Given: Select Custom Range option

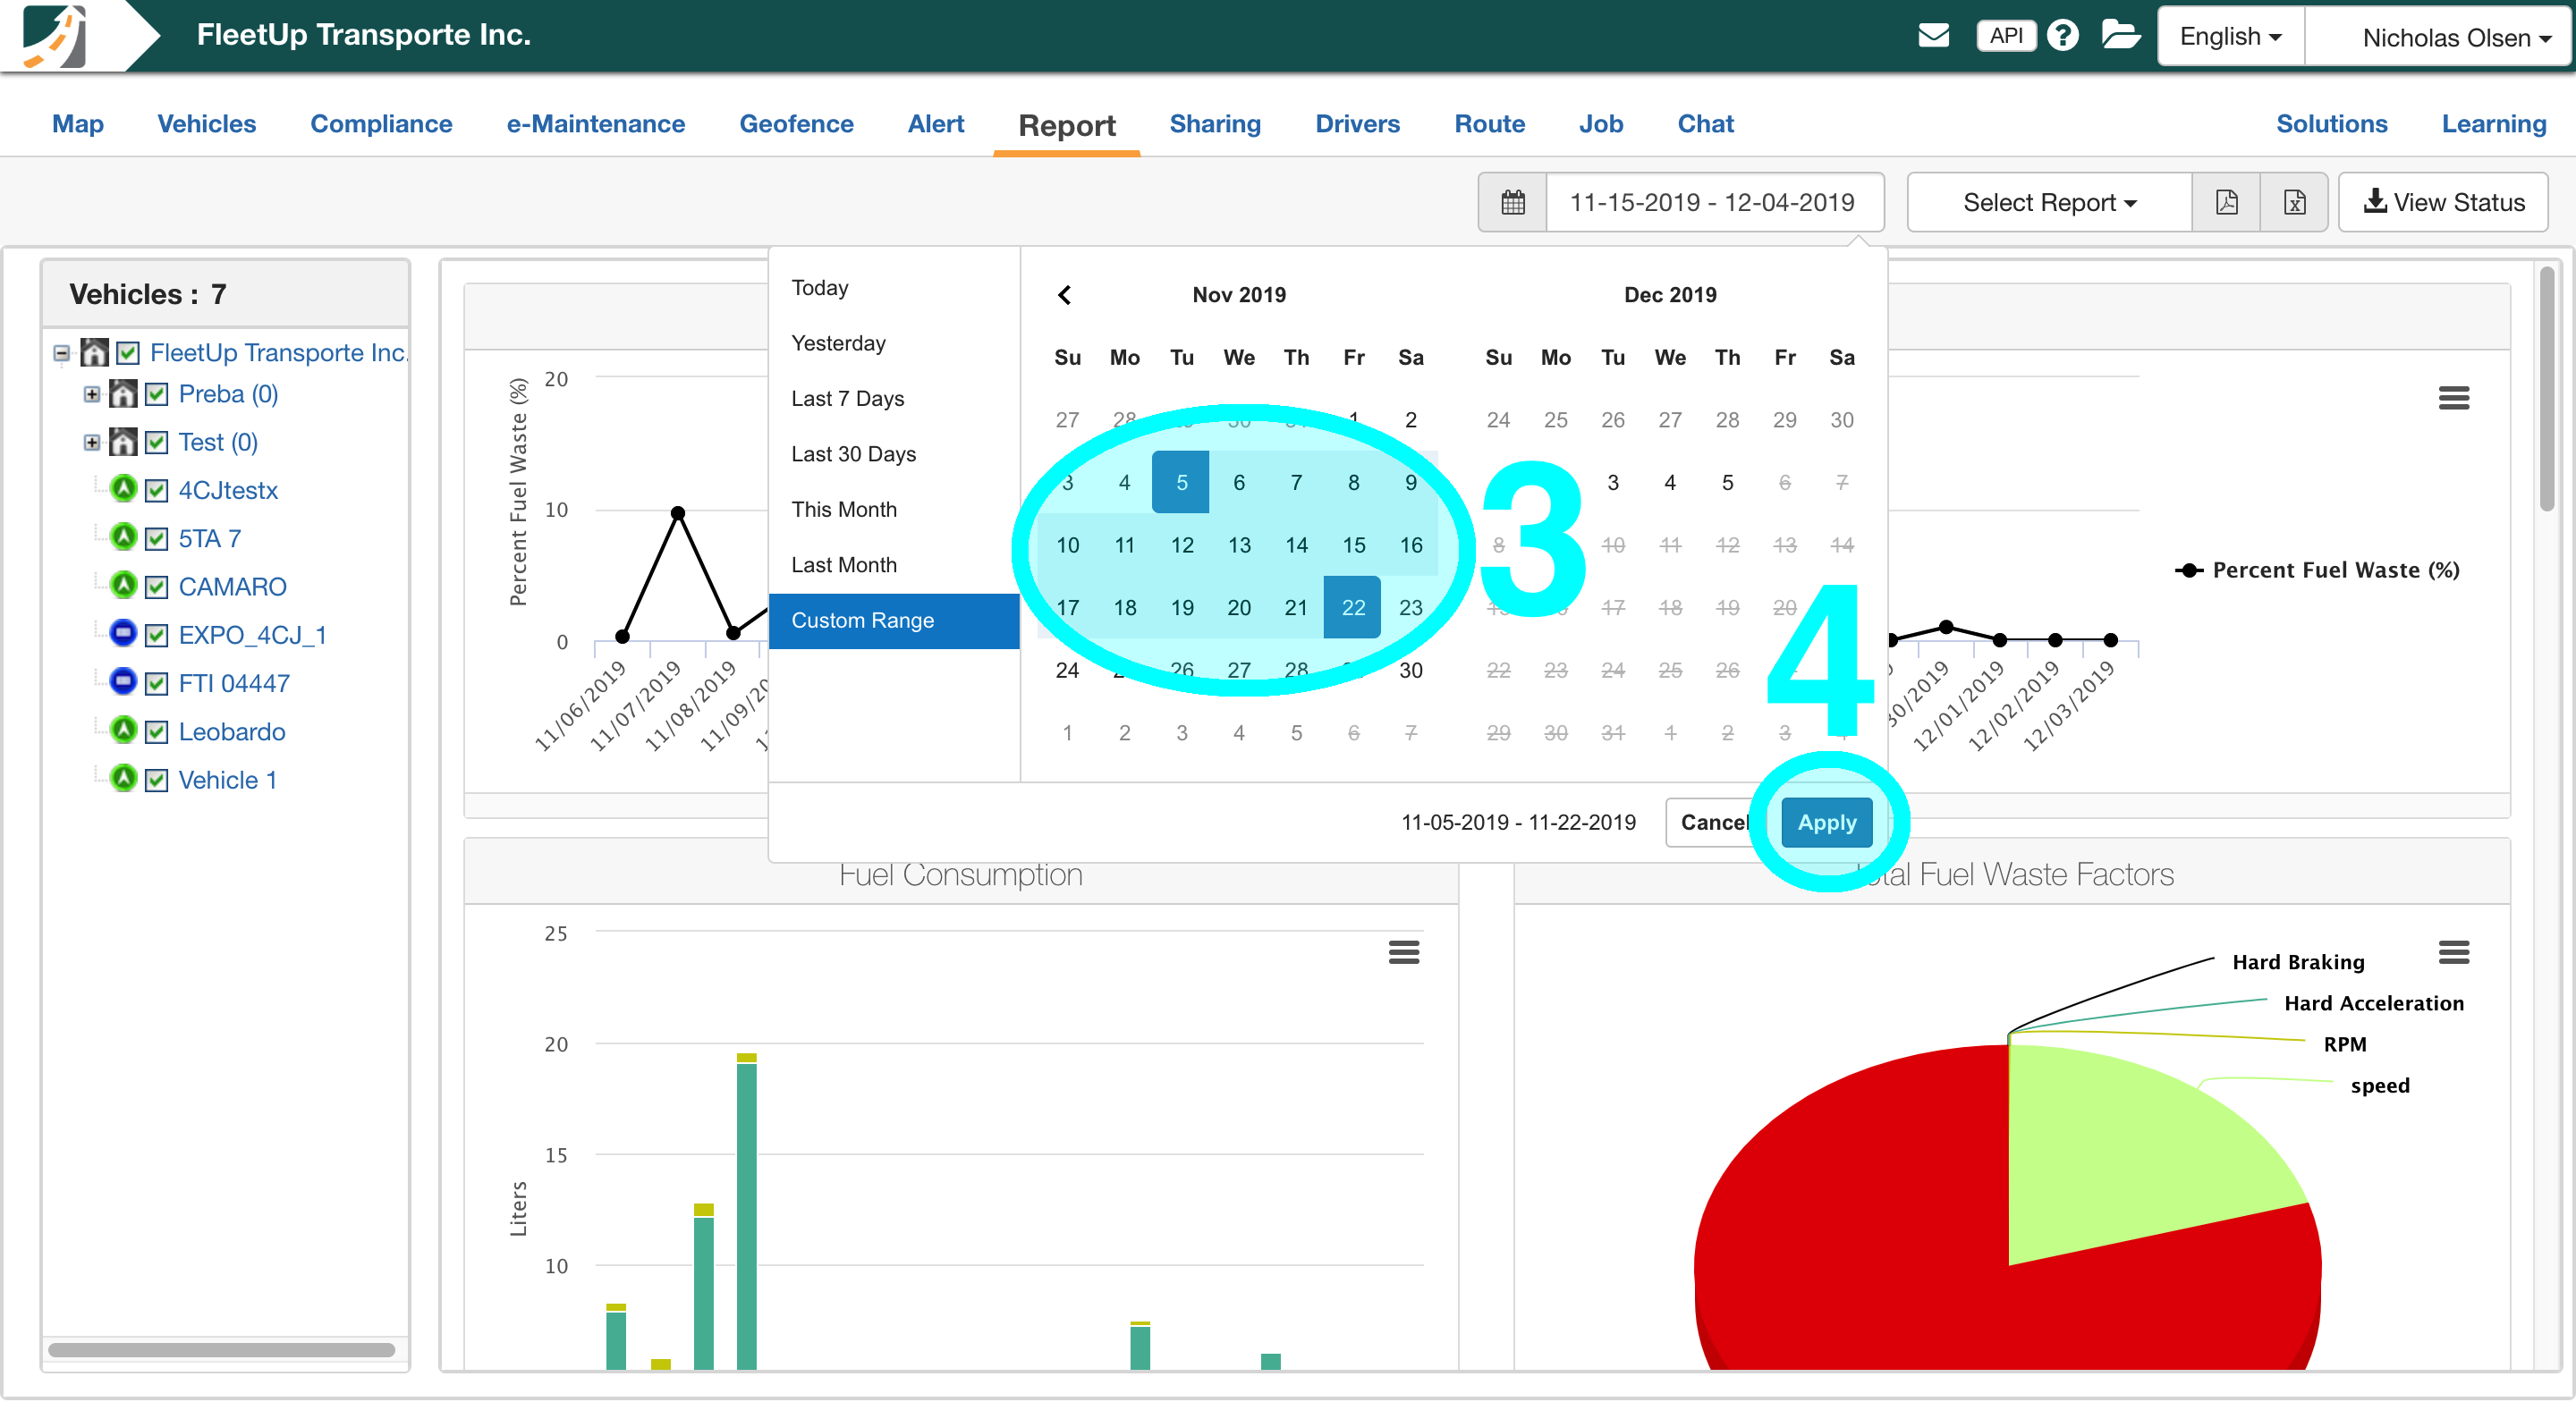Looking at the screenshot, I should [x=895, y=620].
